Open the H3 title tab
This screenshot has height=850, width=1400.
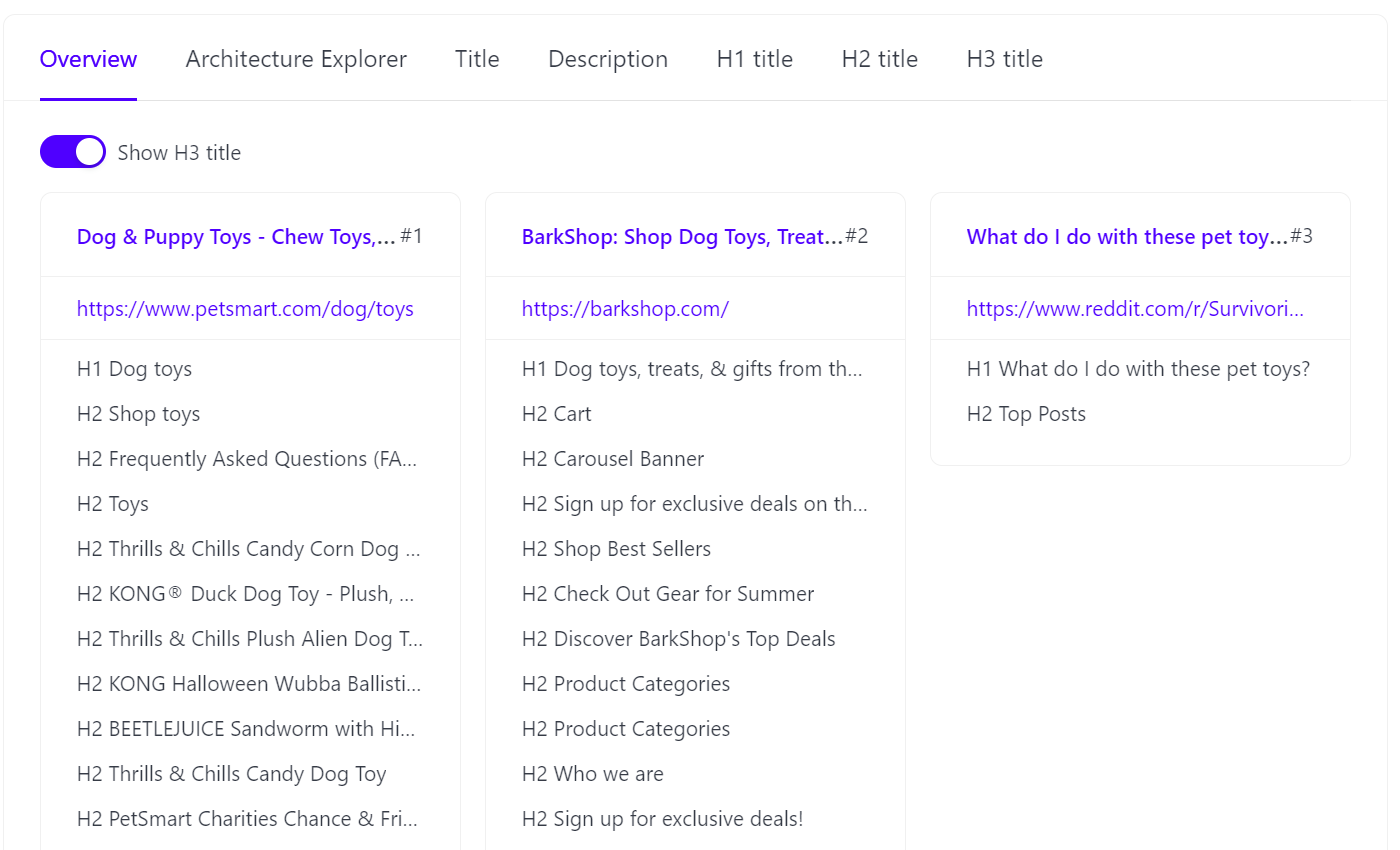click(1005, 59)
